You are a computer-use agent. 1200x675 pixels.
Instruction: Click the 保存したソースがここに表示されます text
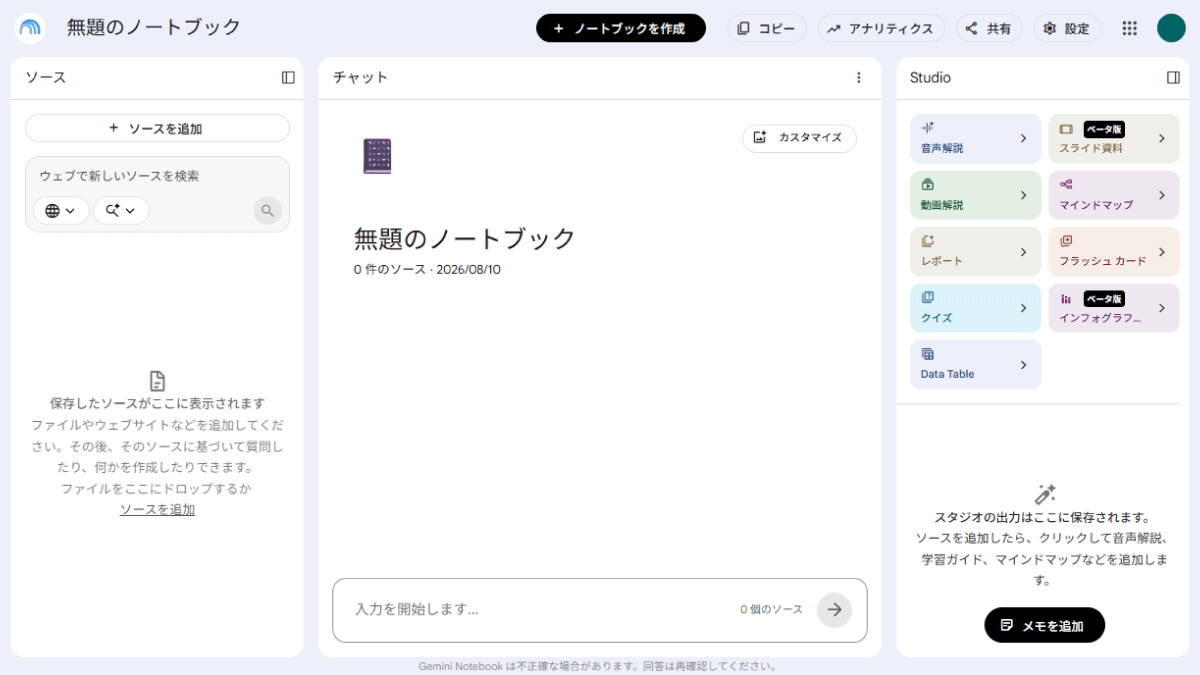point(157,403)
